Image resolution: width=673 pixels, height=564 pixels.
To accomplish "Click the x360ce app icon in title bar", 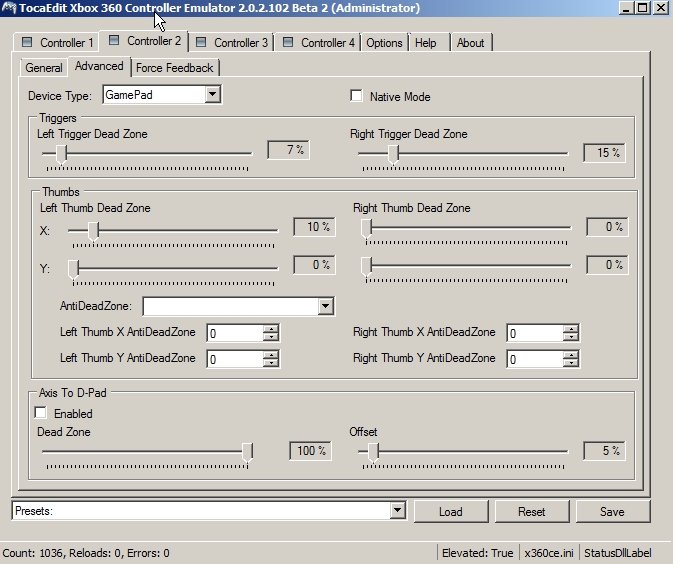I will (9, 7).
